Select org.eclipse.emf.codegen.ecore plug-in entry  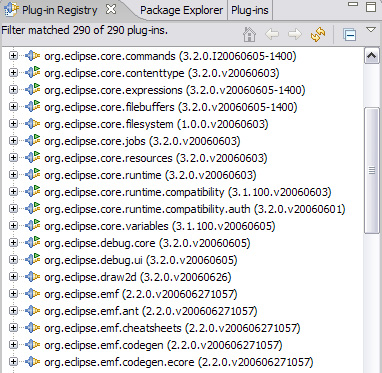(179, 362)
